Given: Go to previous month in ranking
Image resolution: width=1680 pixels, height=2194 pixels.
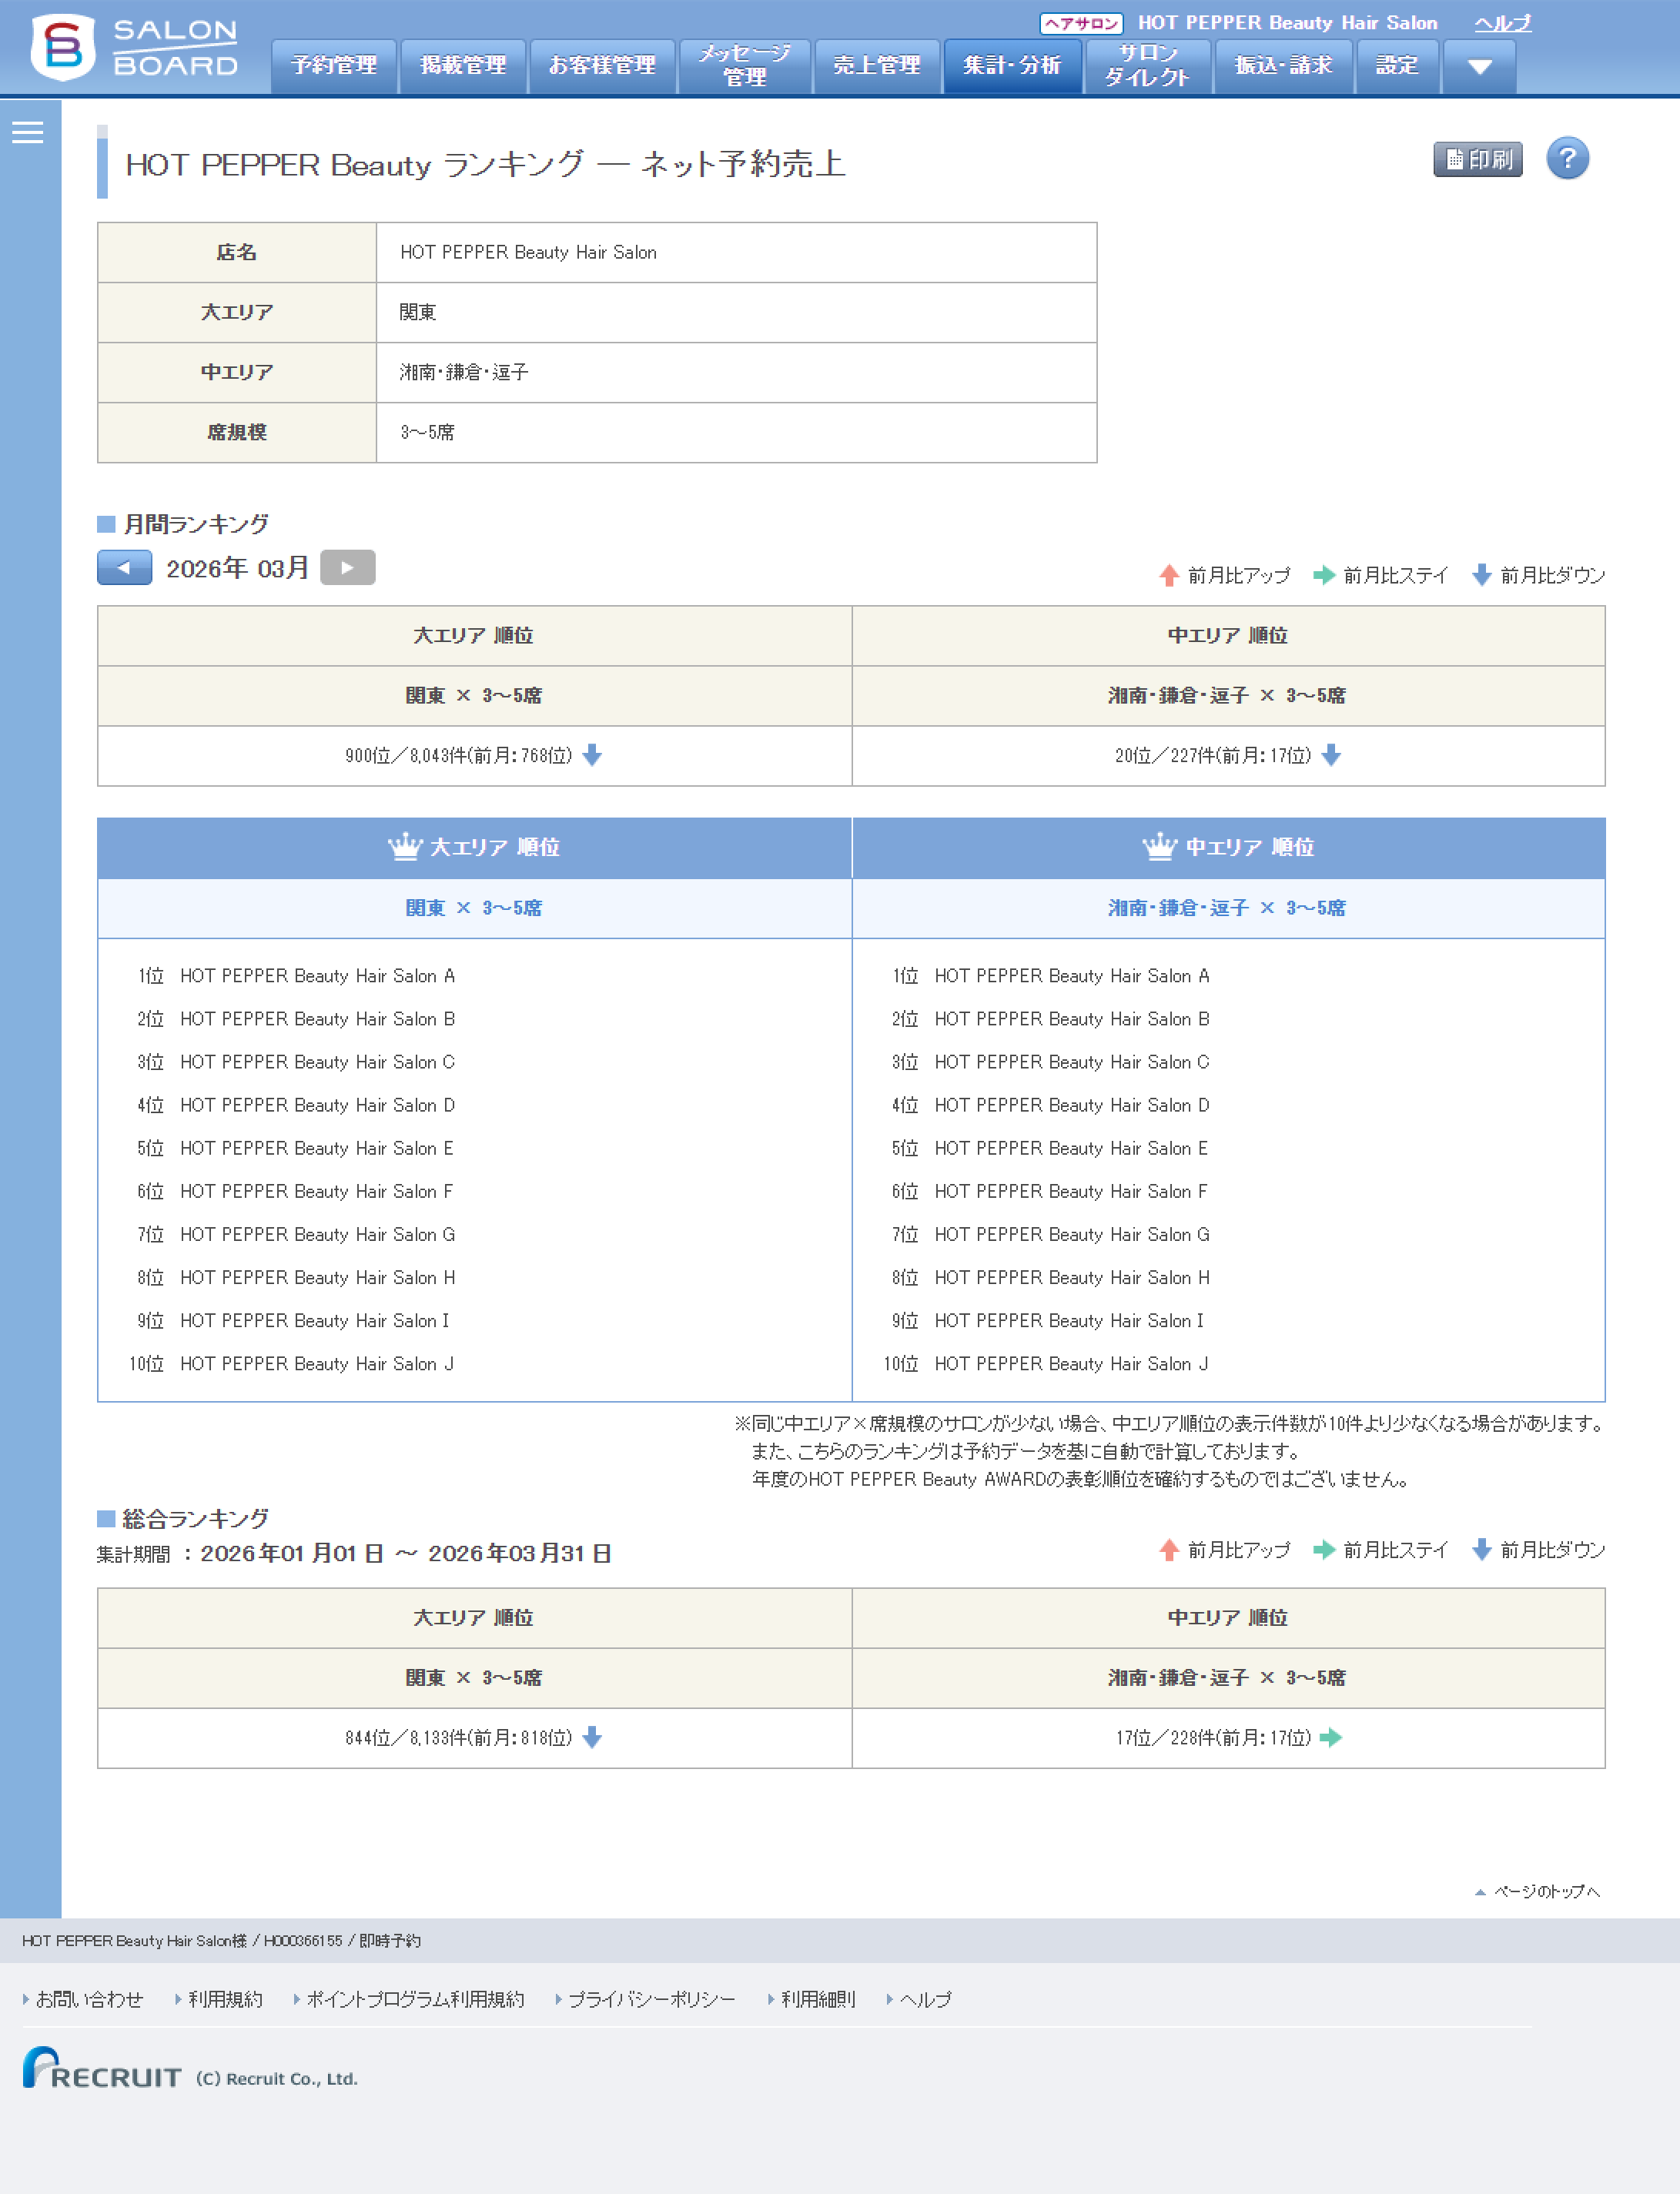Looking at the screenshot, I should (x=125, y=567).
